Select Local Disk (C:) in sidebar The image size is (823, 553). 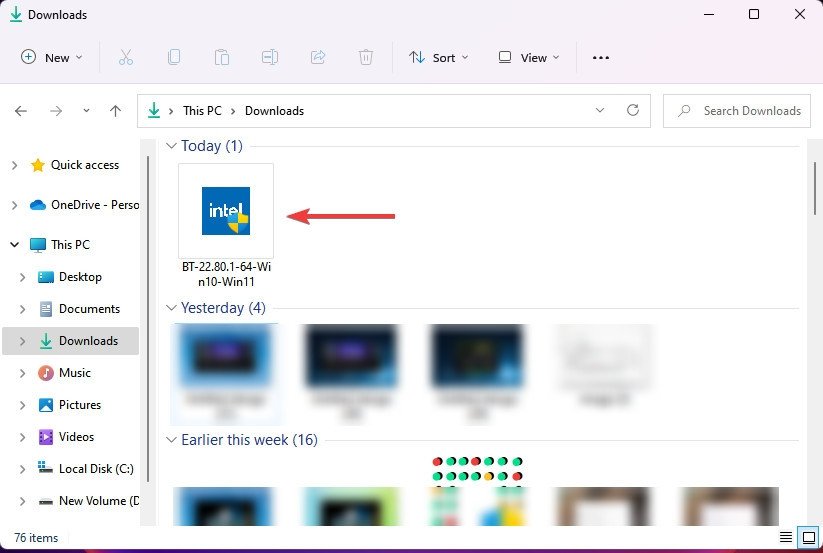click(96, 469)
